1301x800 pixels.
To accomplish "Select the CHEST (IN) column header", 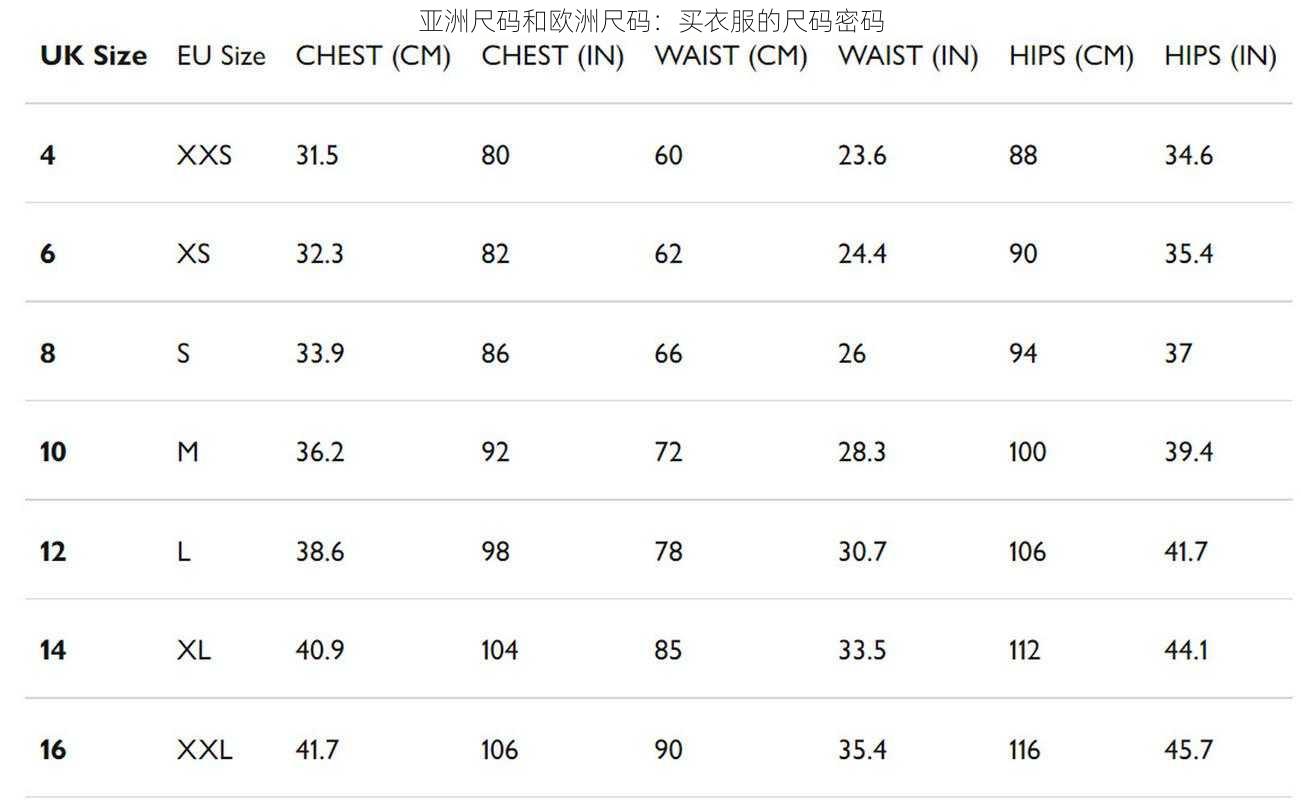I will tap(552, 56).
